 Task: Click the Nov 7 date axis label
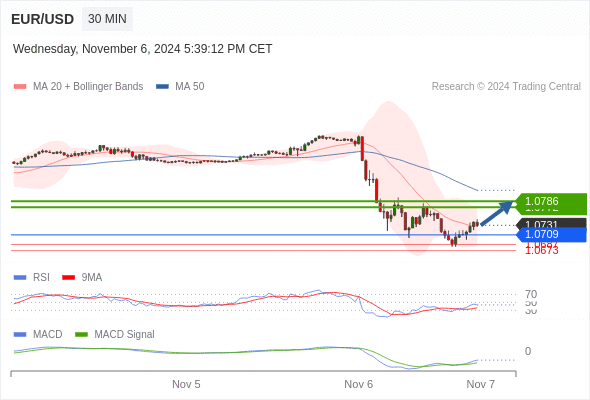pyautogui.click(x=481, y=384)
